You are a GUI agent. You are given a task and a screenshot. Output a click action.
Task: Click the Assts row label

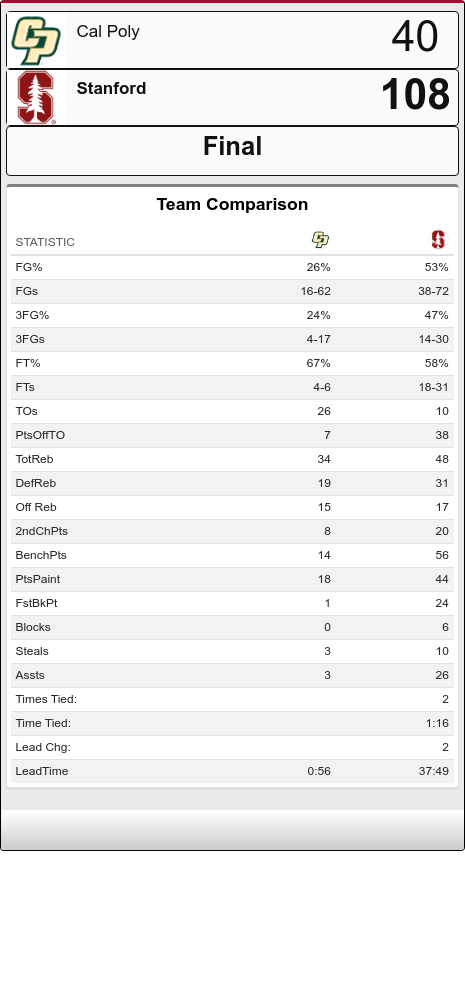(30, 675)
